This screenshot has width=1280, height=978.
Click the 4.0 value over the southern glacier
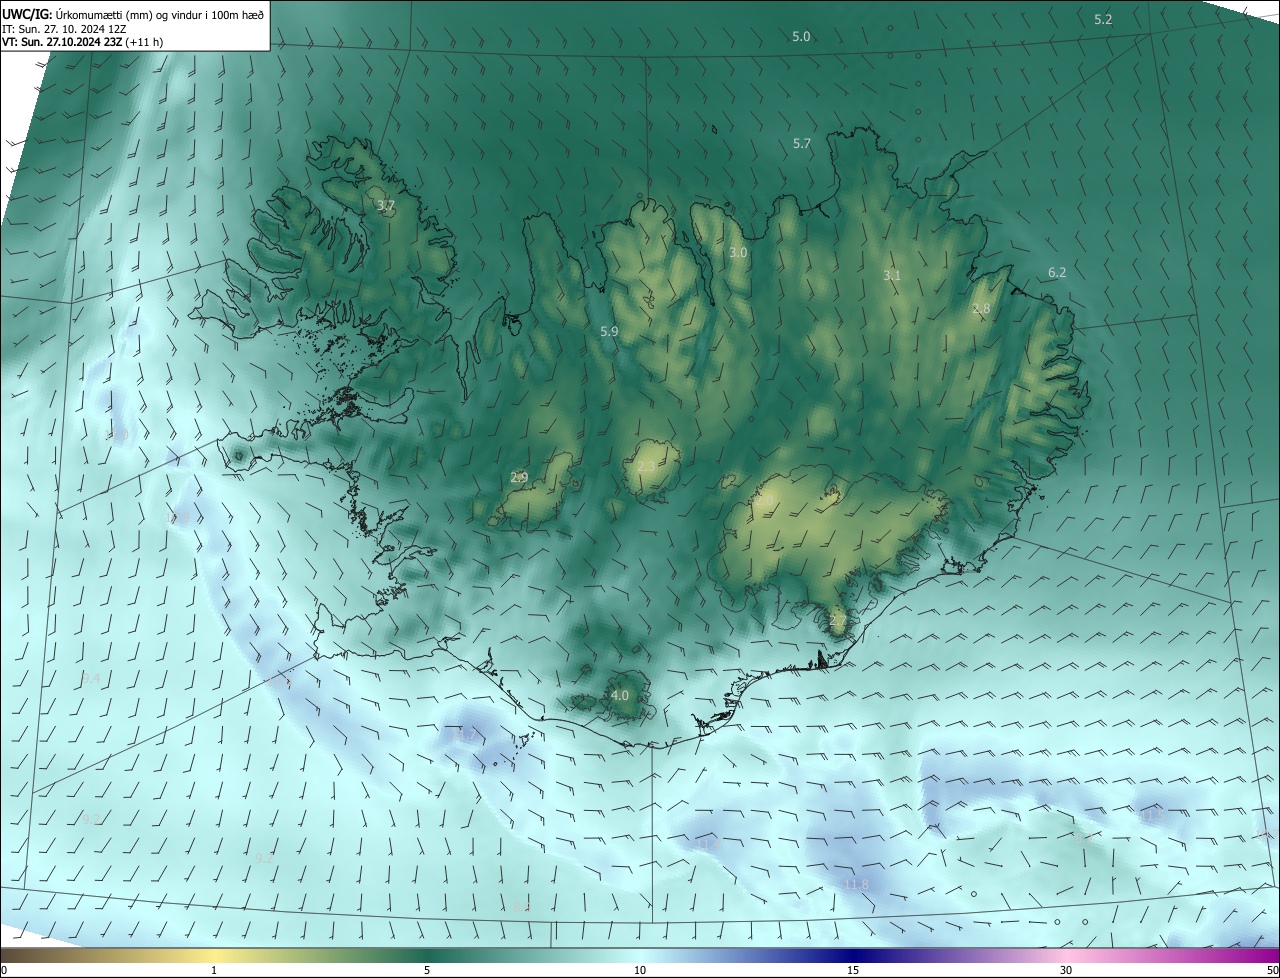619,696
